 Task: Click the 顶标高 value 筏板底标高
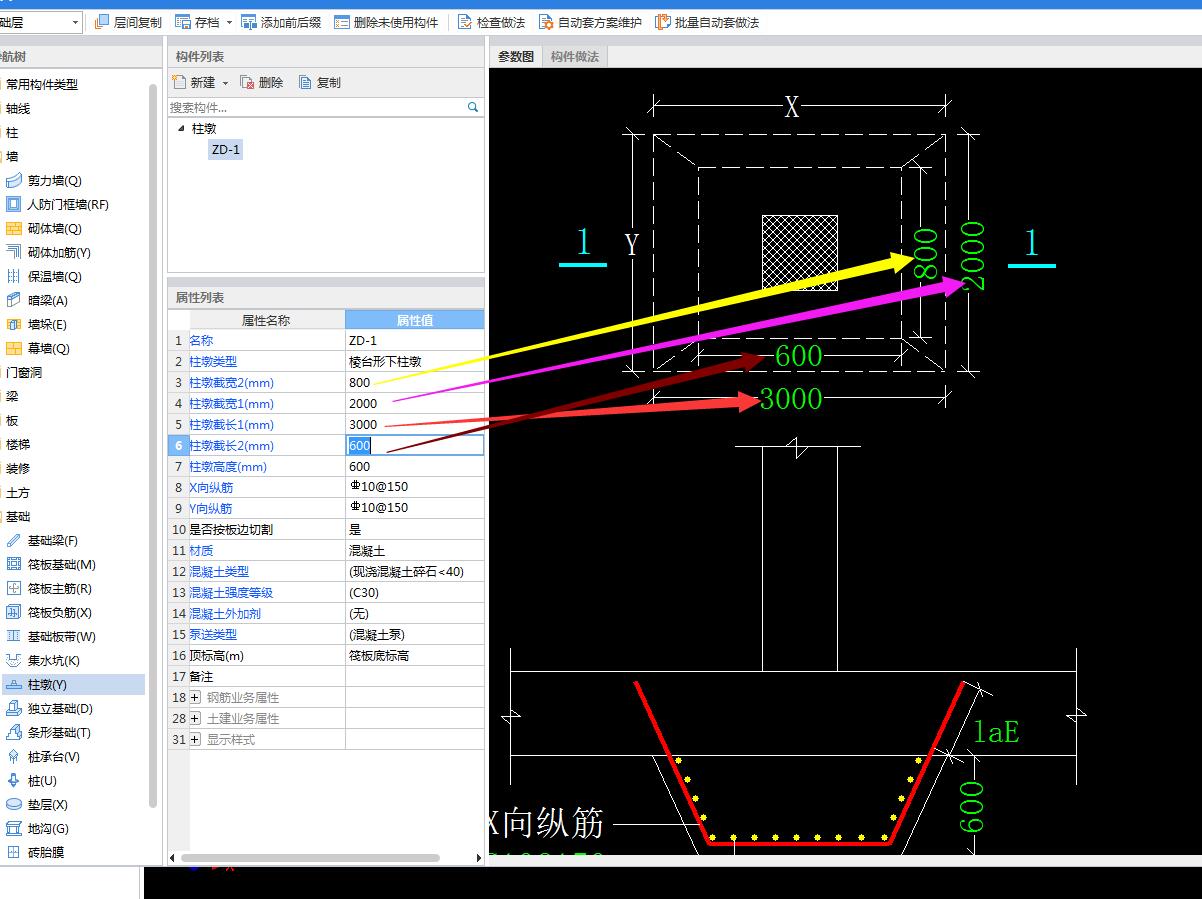[414, 656]
